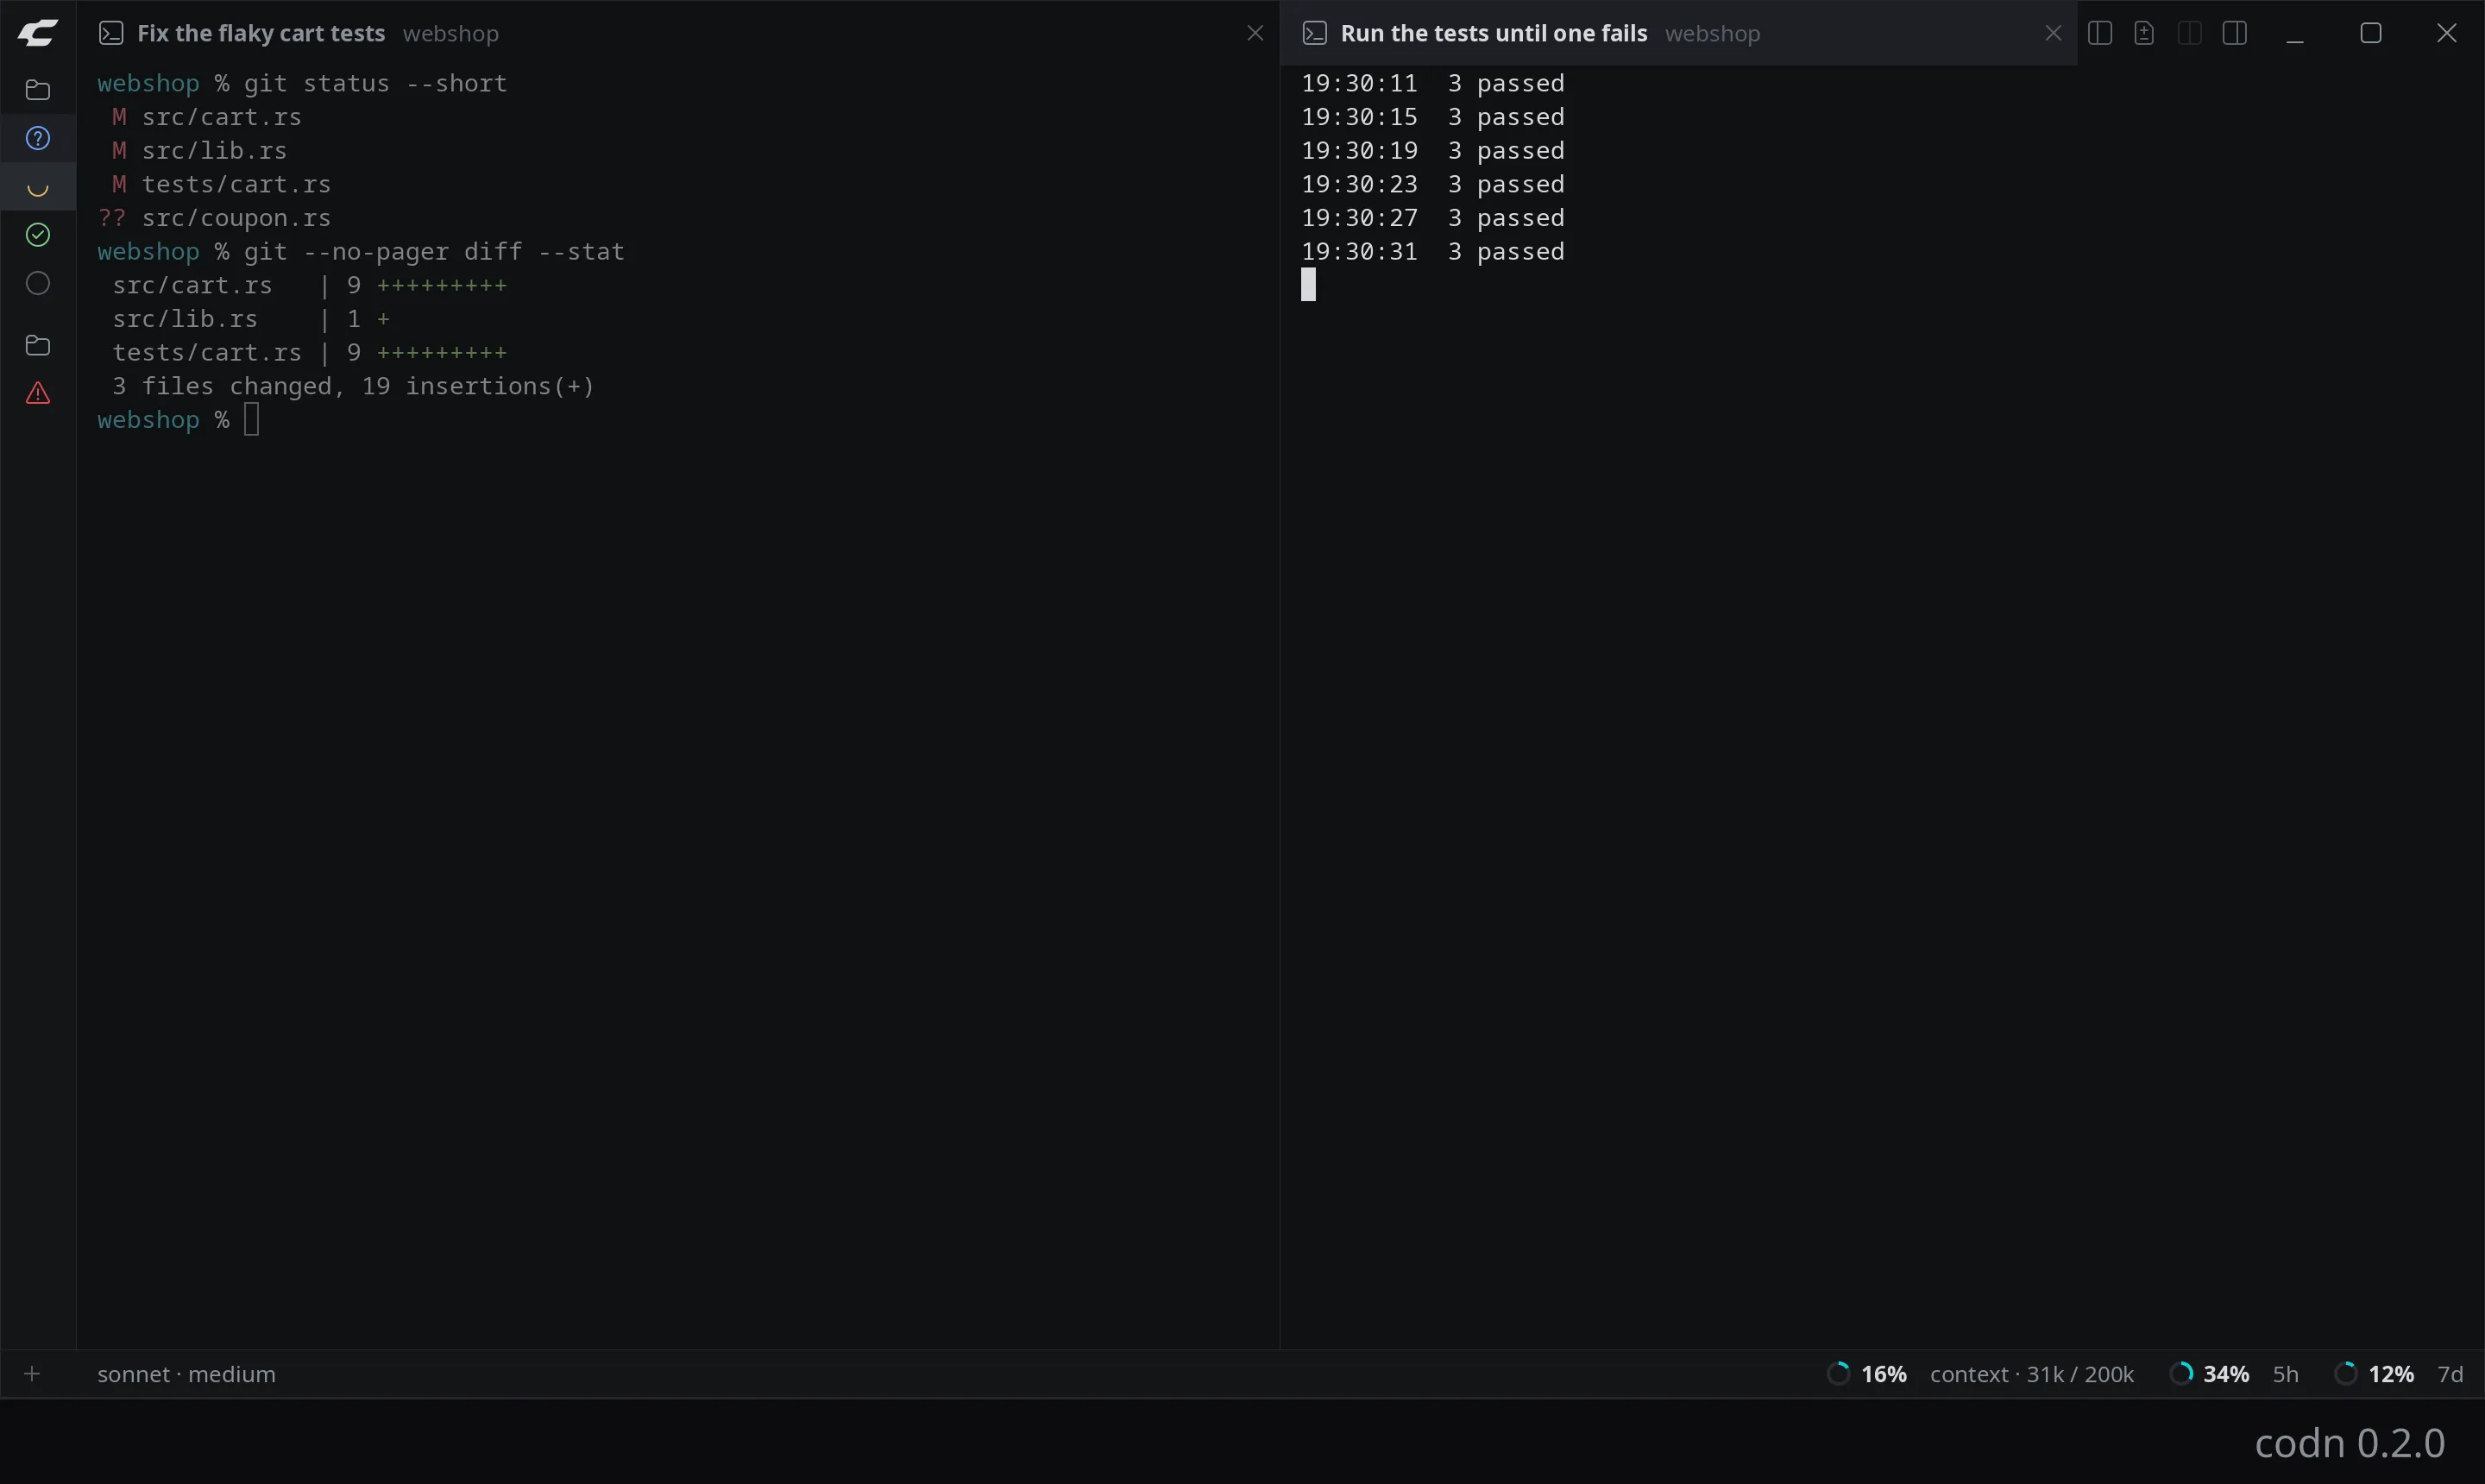Toggle the left sidebar panel layout icon

coord(2100,33)
